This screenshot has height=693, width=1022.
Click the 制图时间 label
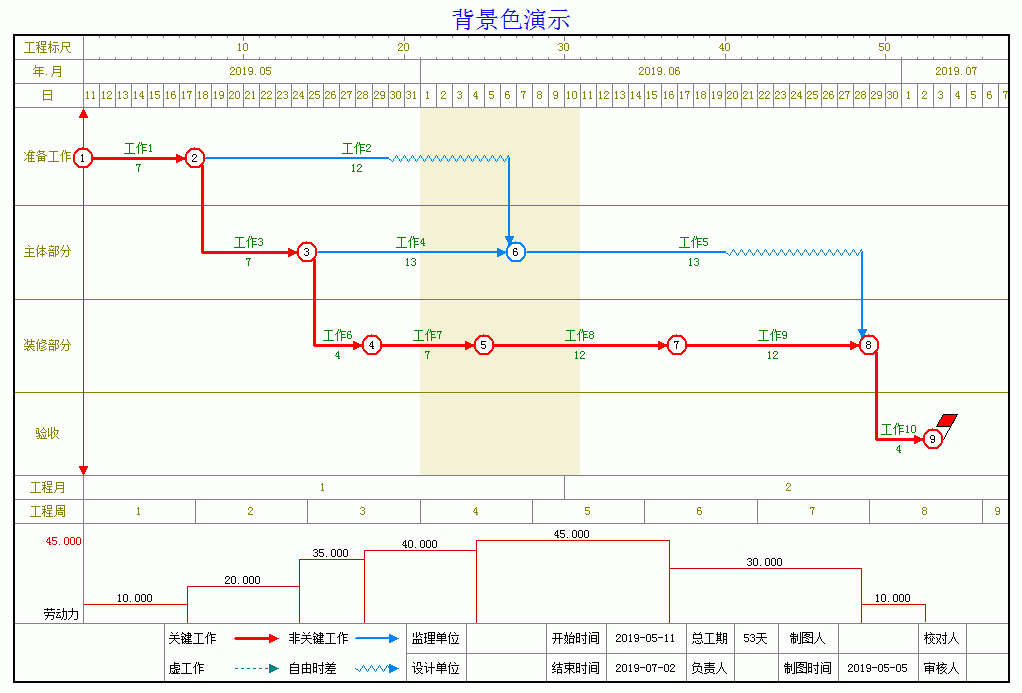(808, 668)
